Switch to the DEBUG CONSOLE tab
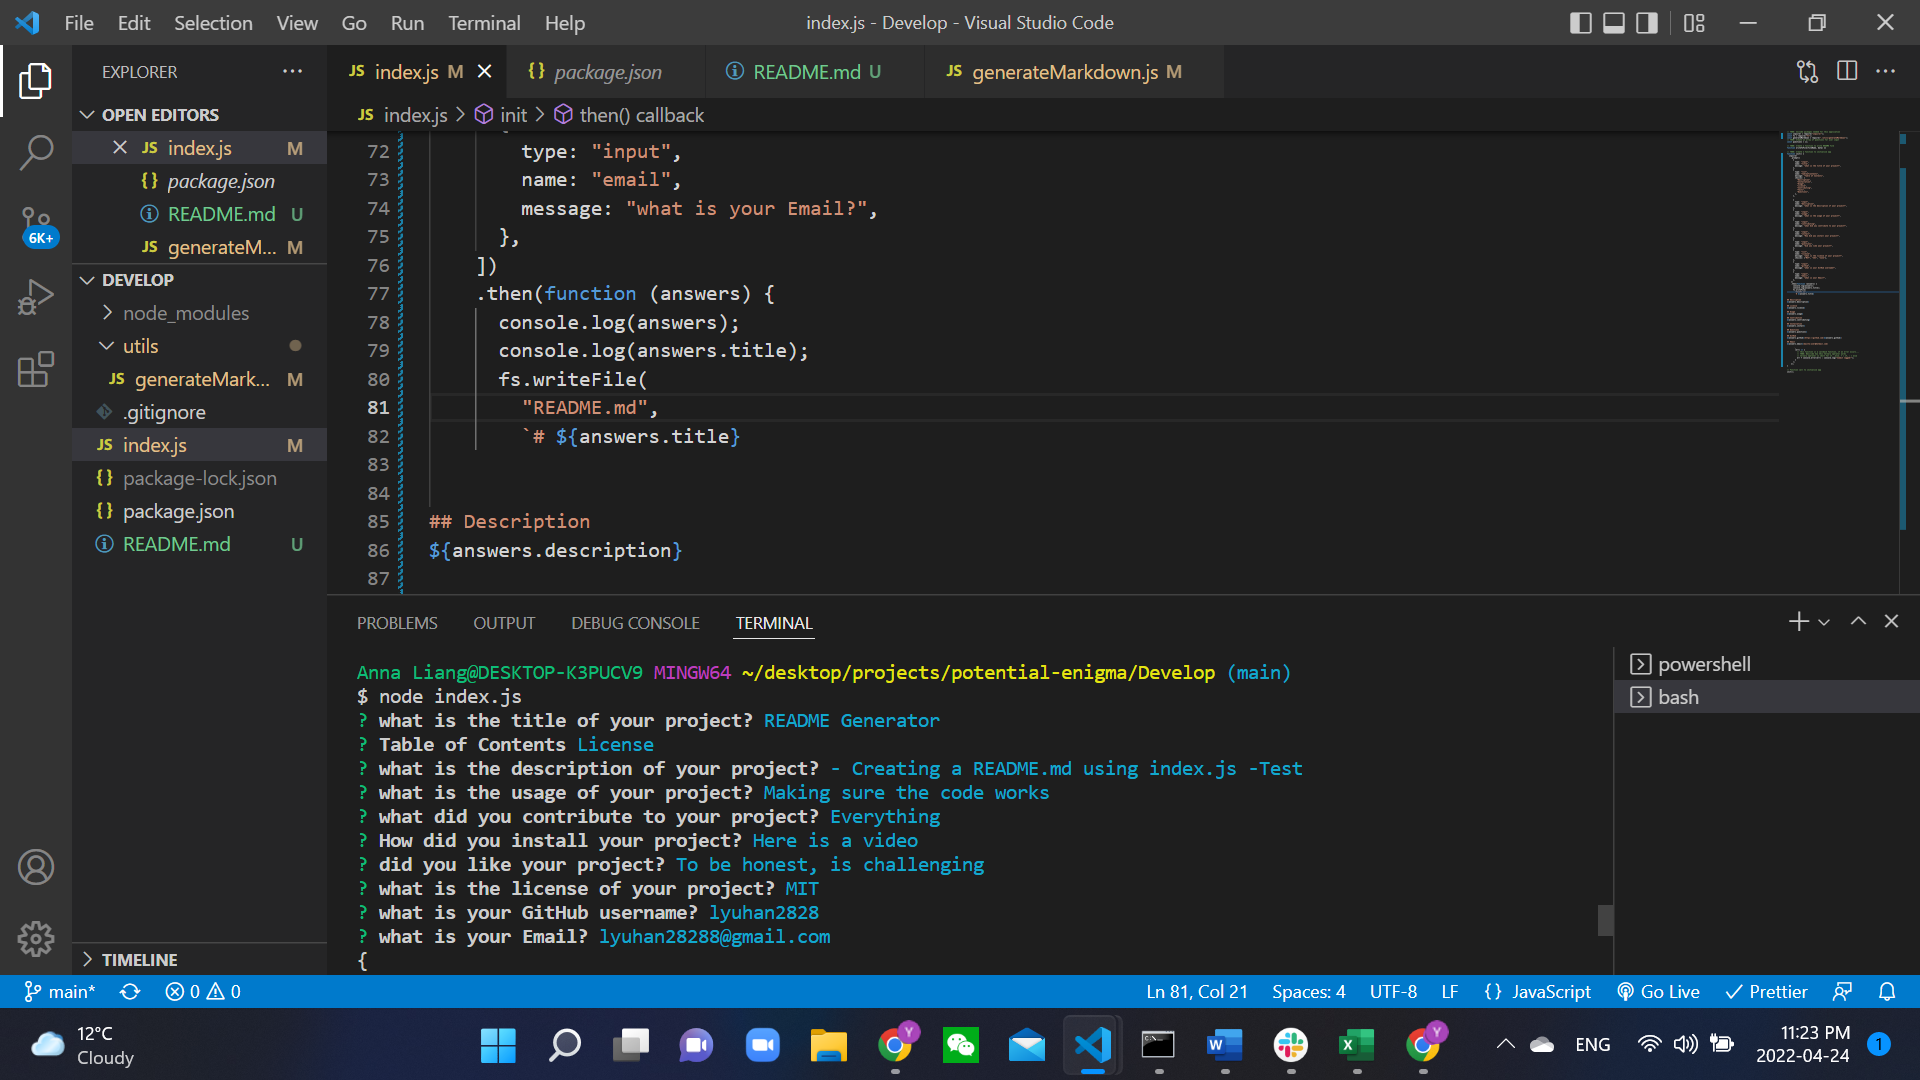Screen dimensions: 1920x1080 click(x=635, y=623)
